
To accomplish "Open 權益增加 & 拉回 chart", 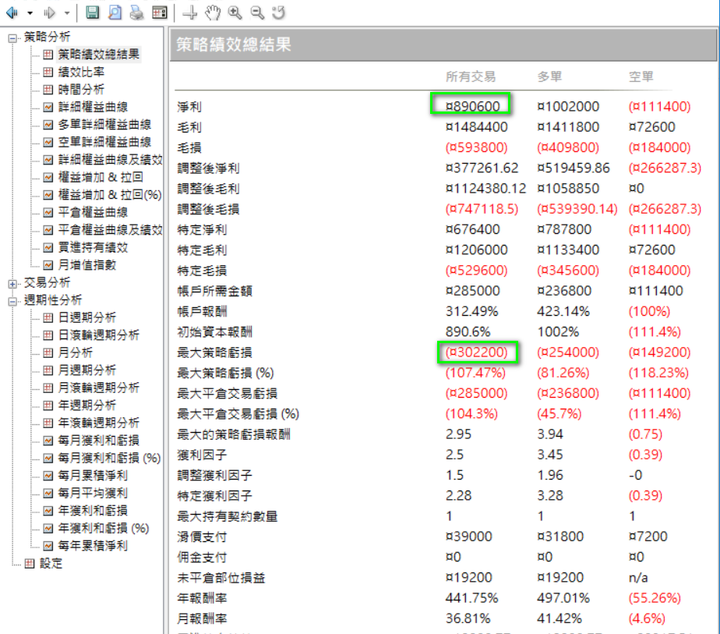I will [101, 177].
